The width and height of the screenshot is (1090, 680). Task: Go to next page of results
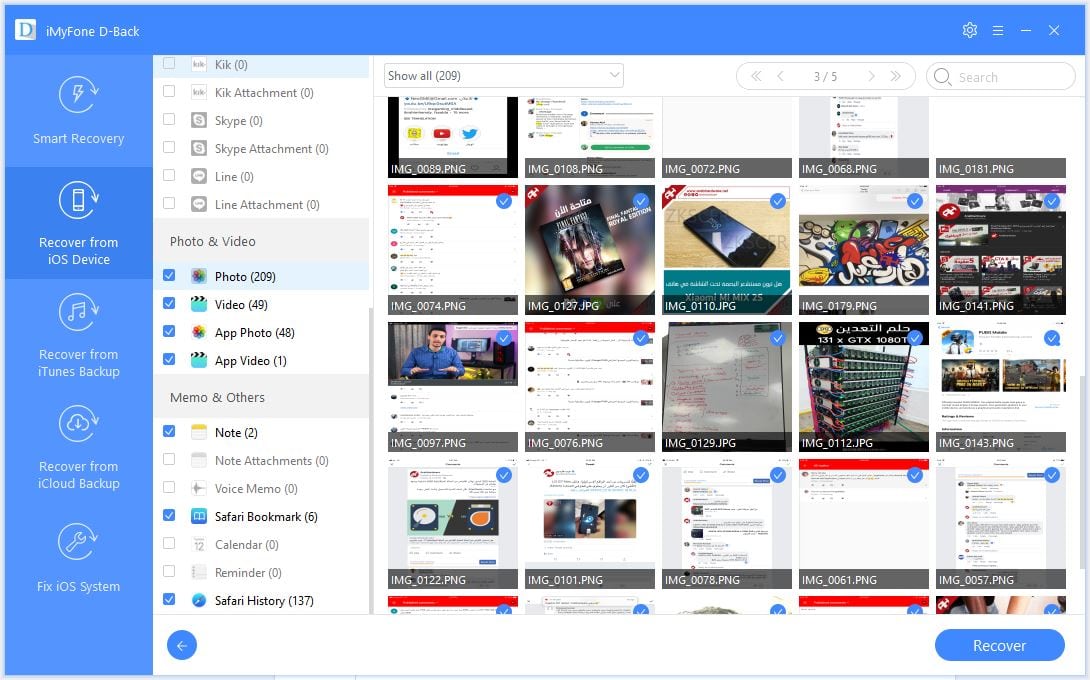(871, 76)
